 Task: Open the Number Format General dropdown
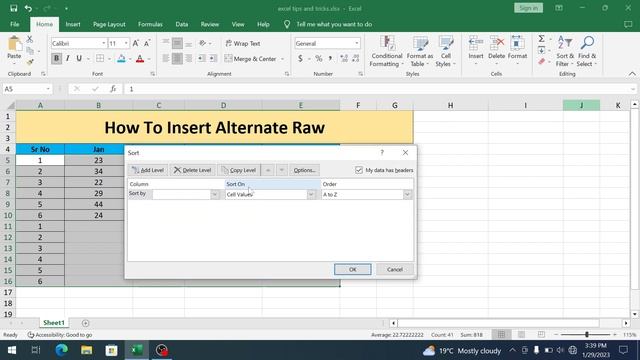point(357,43)
